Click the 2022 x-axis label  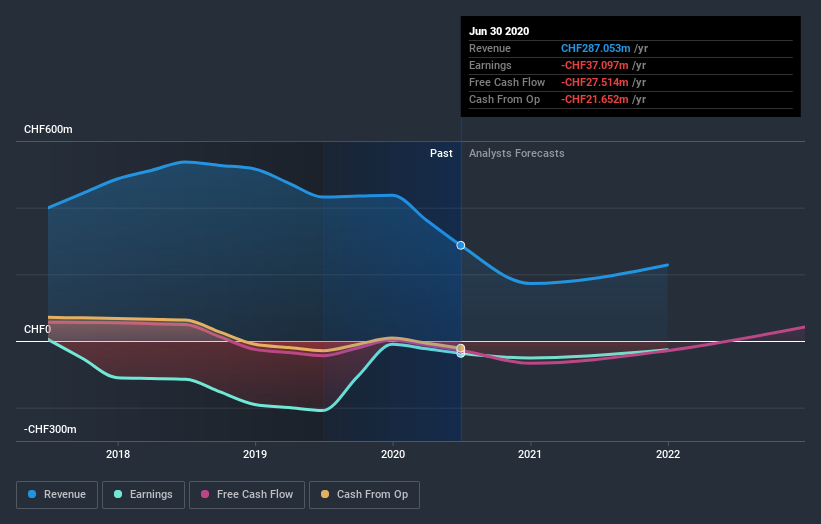(x=668, y=454)
